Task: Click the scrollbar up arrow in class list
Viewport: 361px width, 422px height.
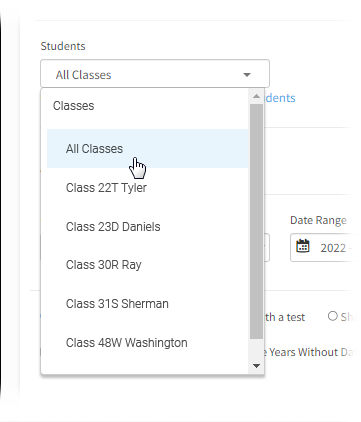Action: coord(256,97)
